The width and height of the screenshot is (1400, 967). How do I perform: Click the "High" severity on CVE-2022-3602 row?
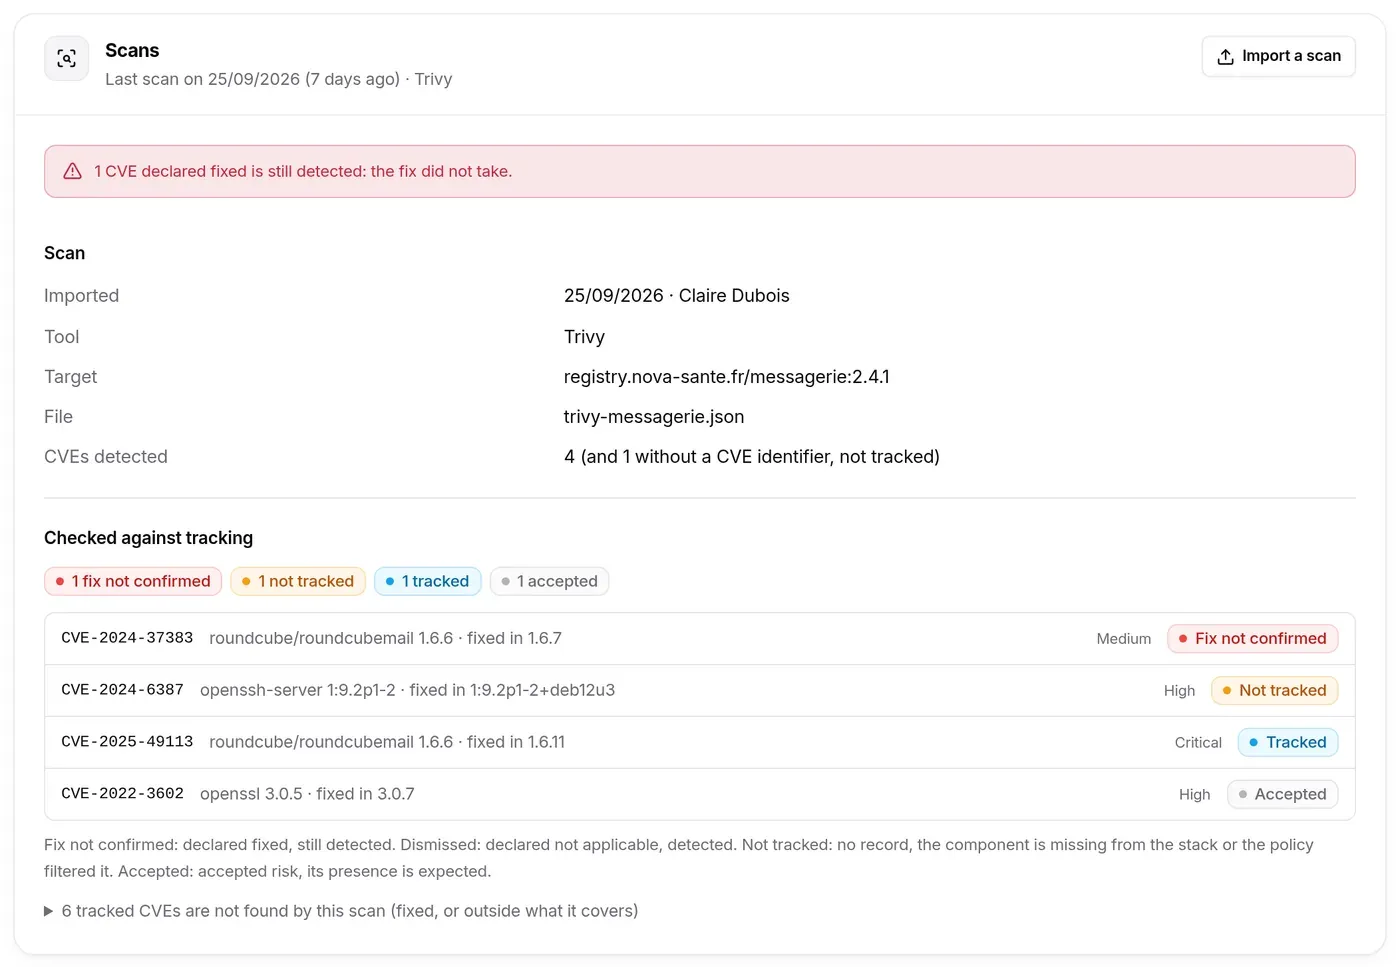point(1195,795)
